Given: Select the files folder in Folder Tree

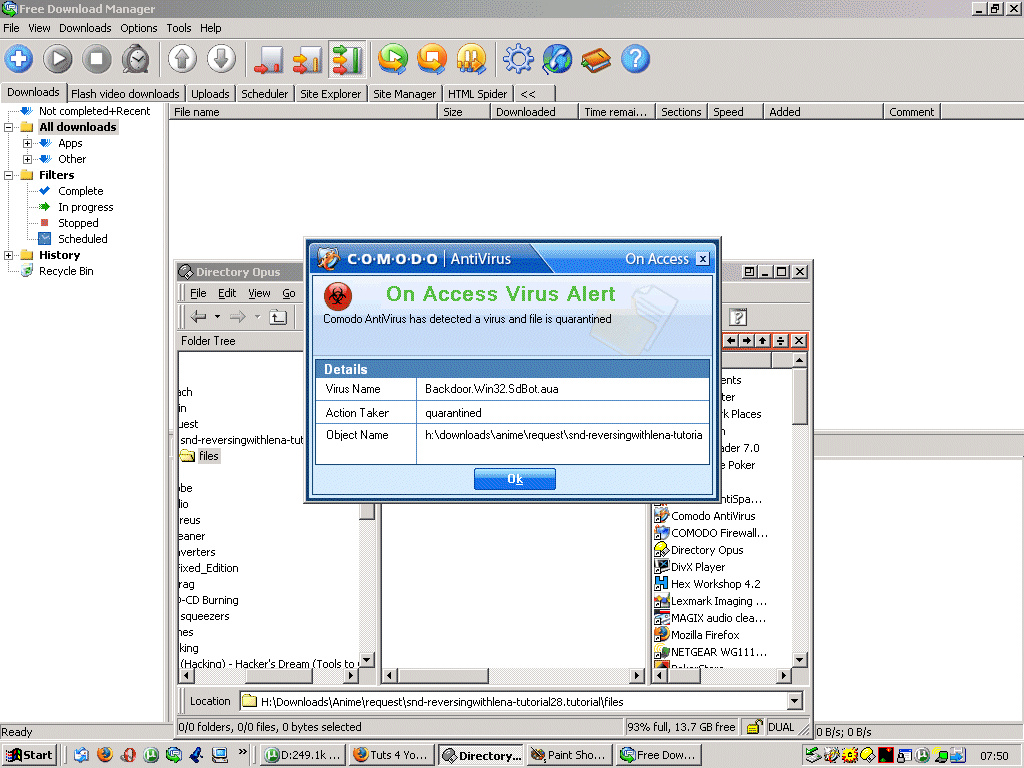Looking at the screenshot, I should pyautogui.click(x=208, y=456).
